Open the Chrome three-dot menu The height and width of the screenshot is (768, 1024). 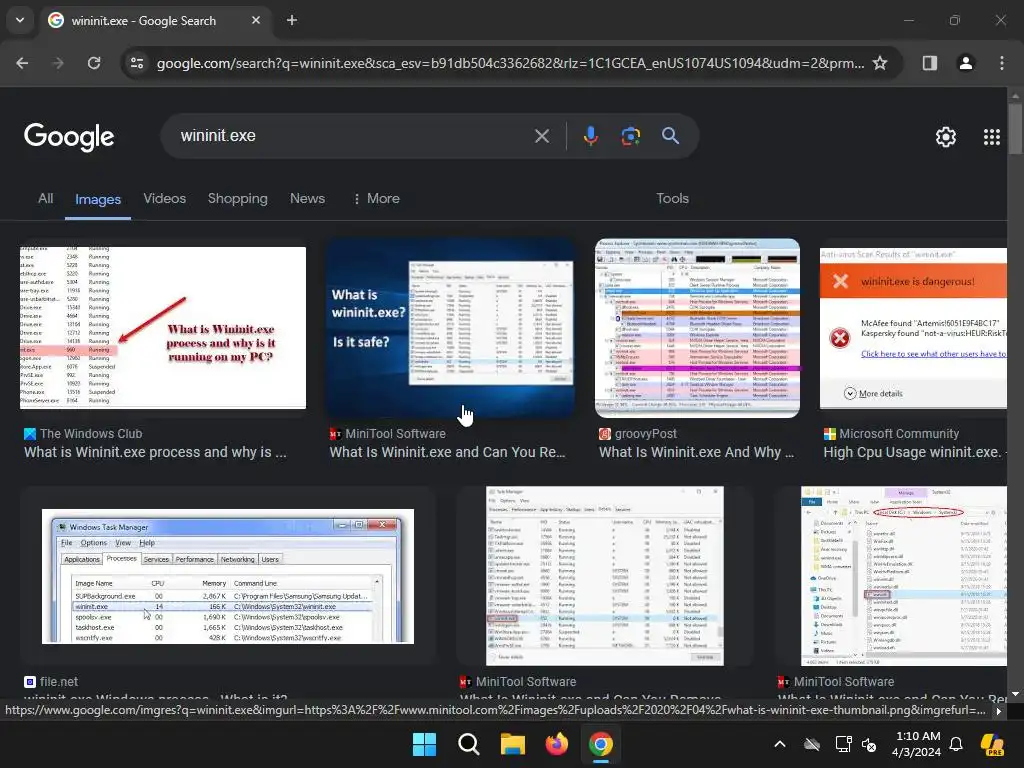[1002, 63]
